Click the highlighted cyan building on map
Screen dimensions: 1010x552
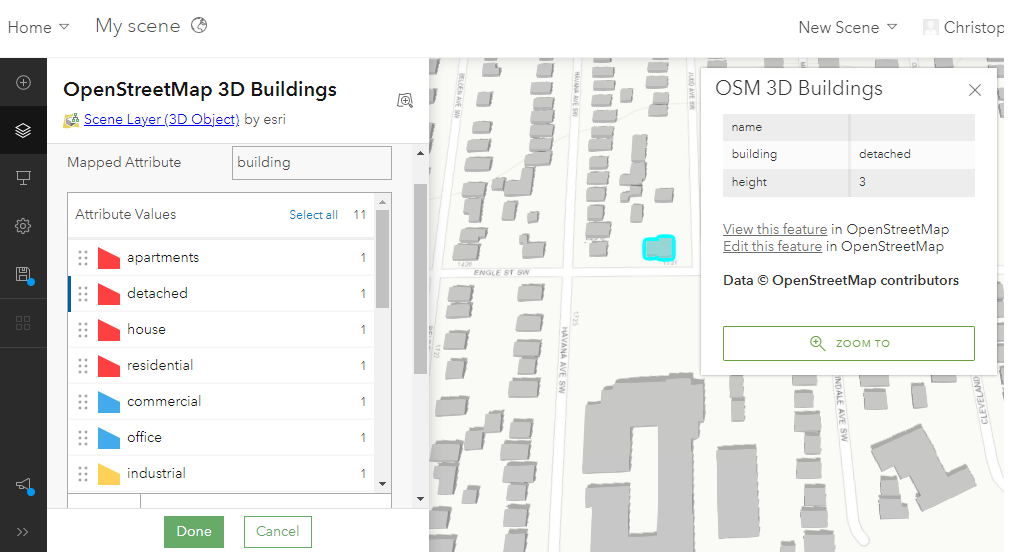pos(658,247)
